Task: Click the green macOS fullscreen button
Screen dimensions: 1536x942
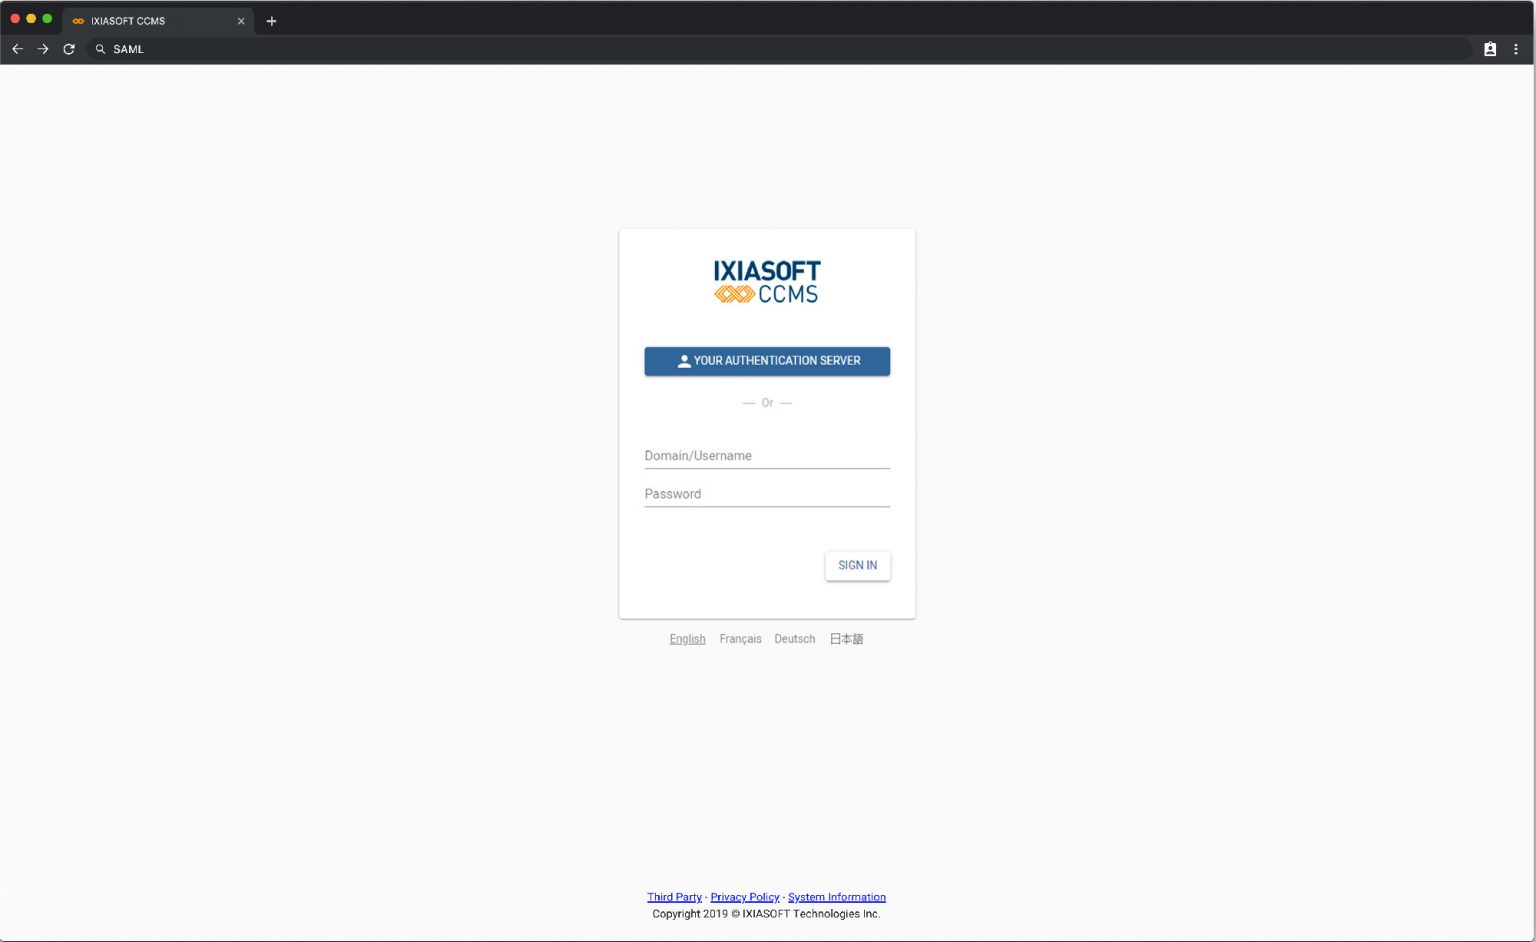Action: click(47, 19)
